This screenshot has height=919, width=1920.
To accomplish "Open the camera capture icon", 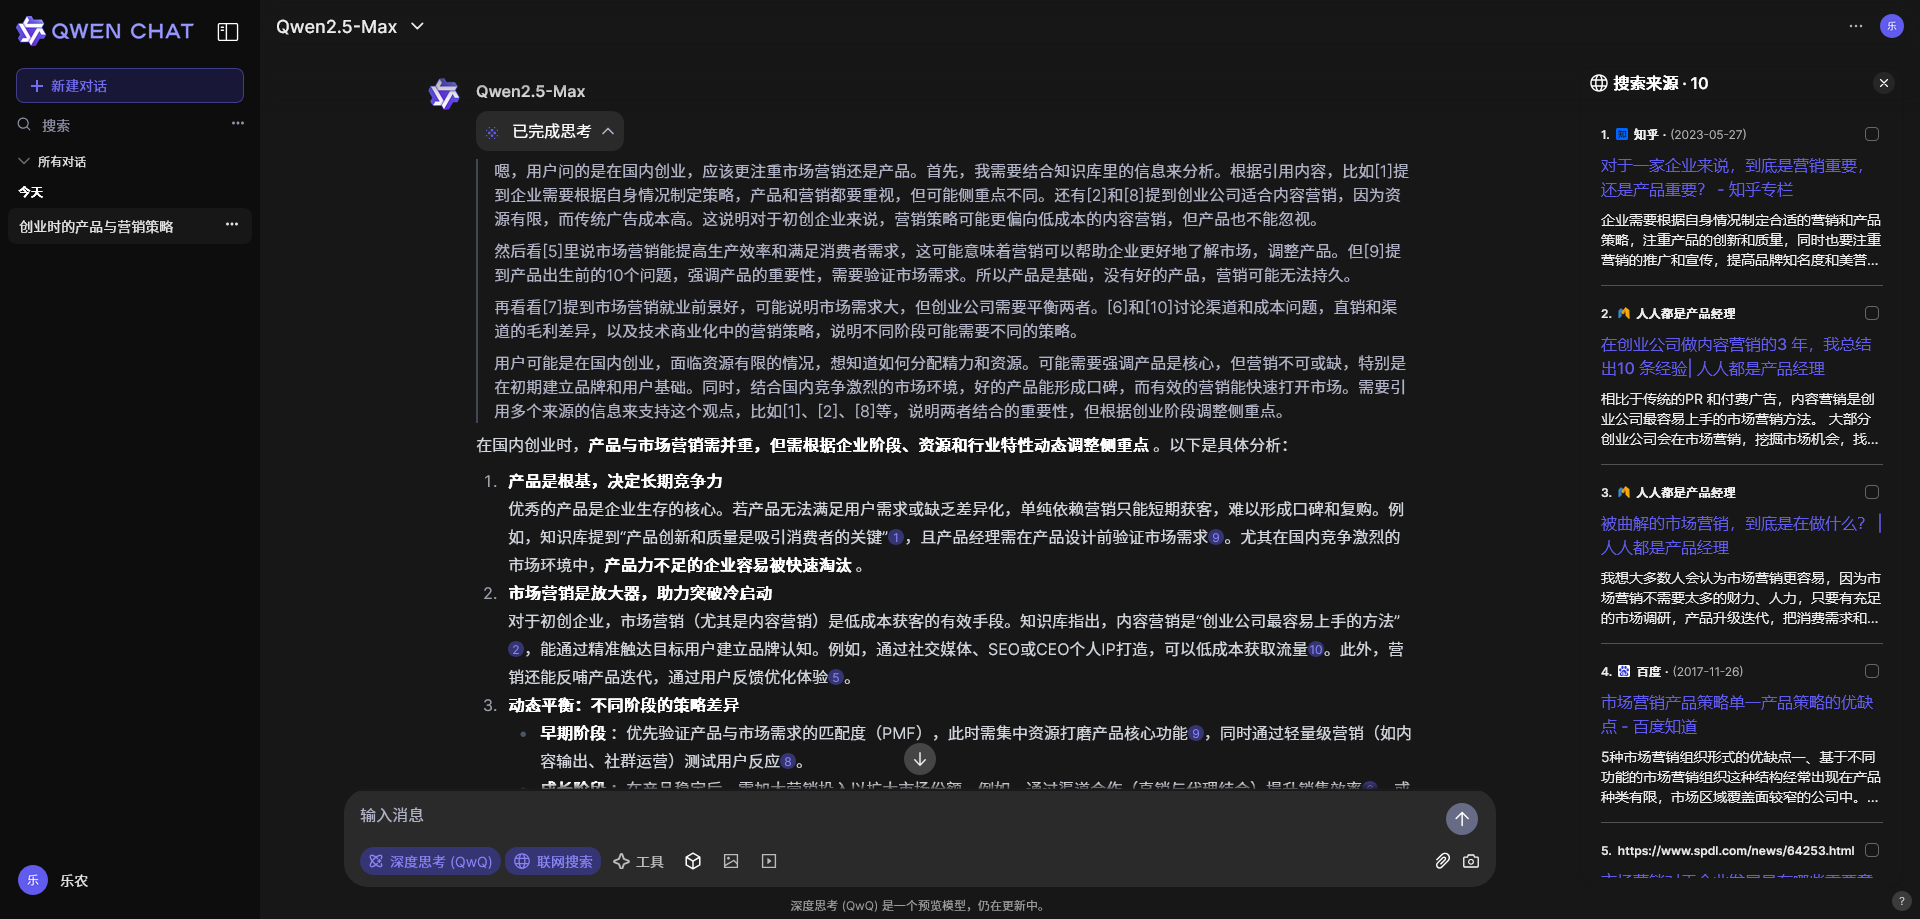I will (x=1471, y=861).
